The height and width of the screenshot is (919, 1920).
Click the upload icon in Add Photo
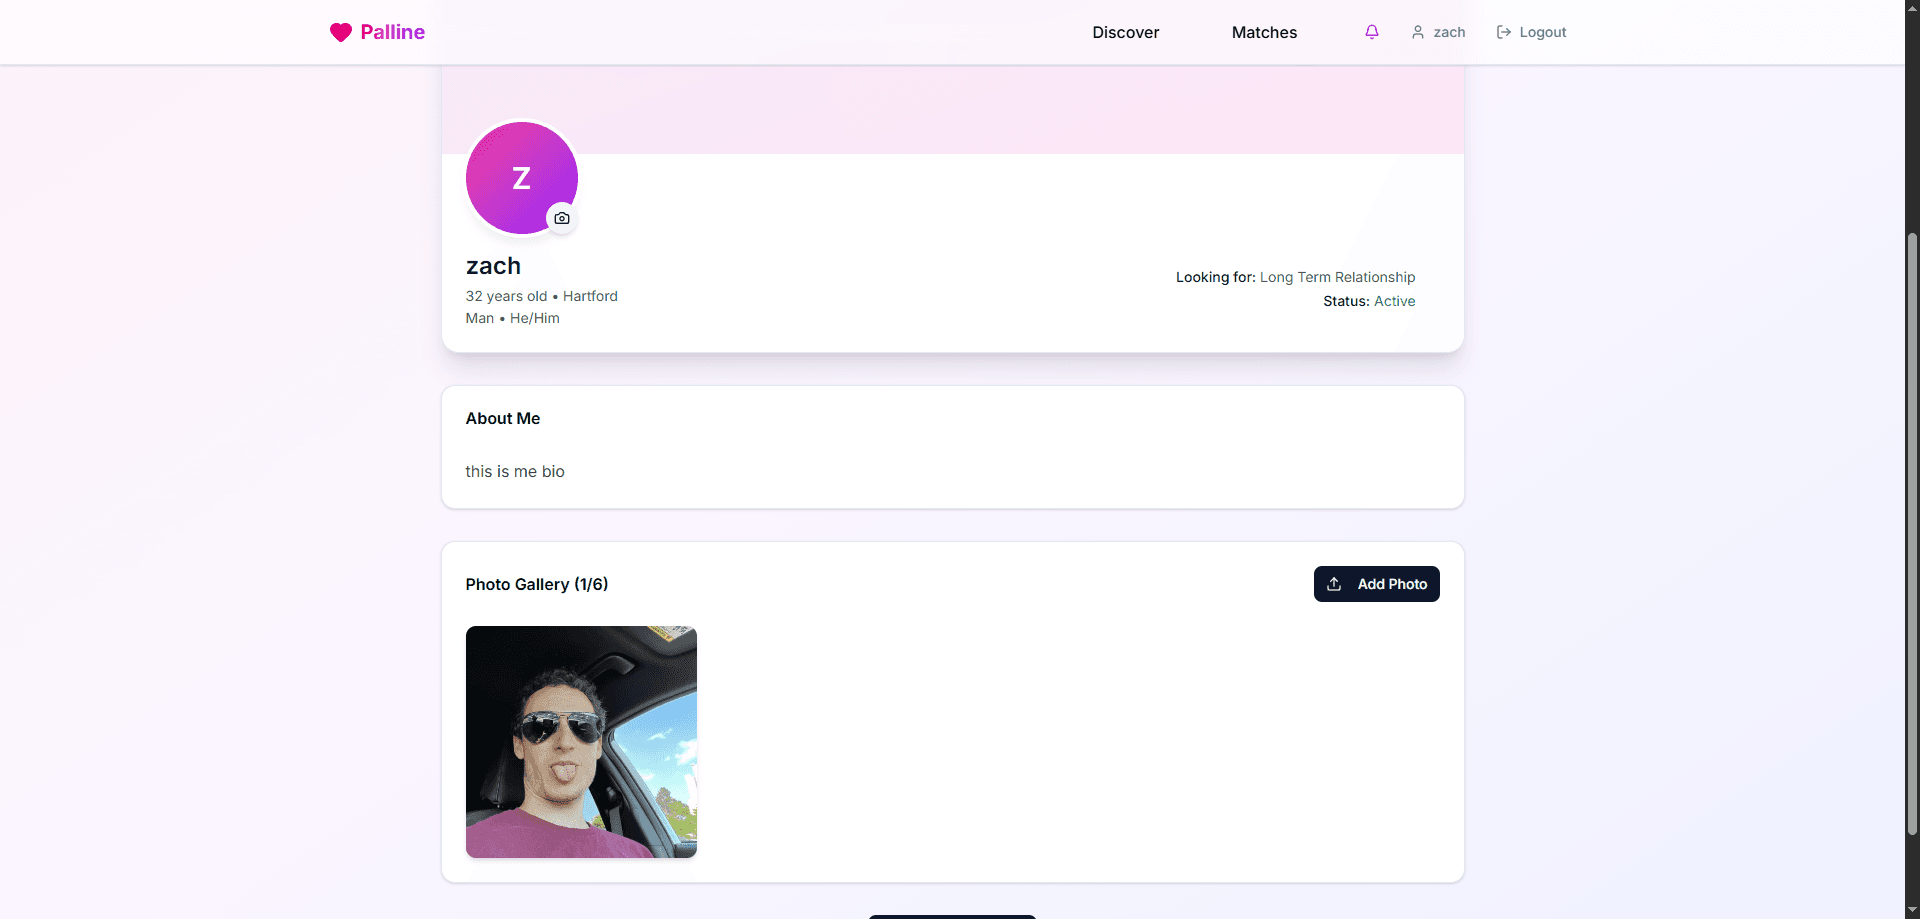coord(1334,584)
